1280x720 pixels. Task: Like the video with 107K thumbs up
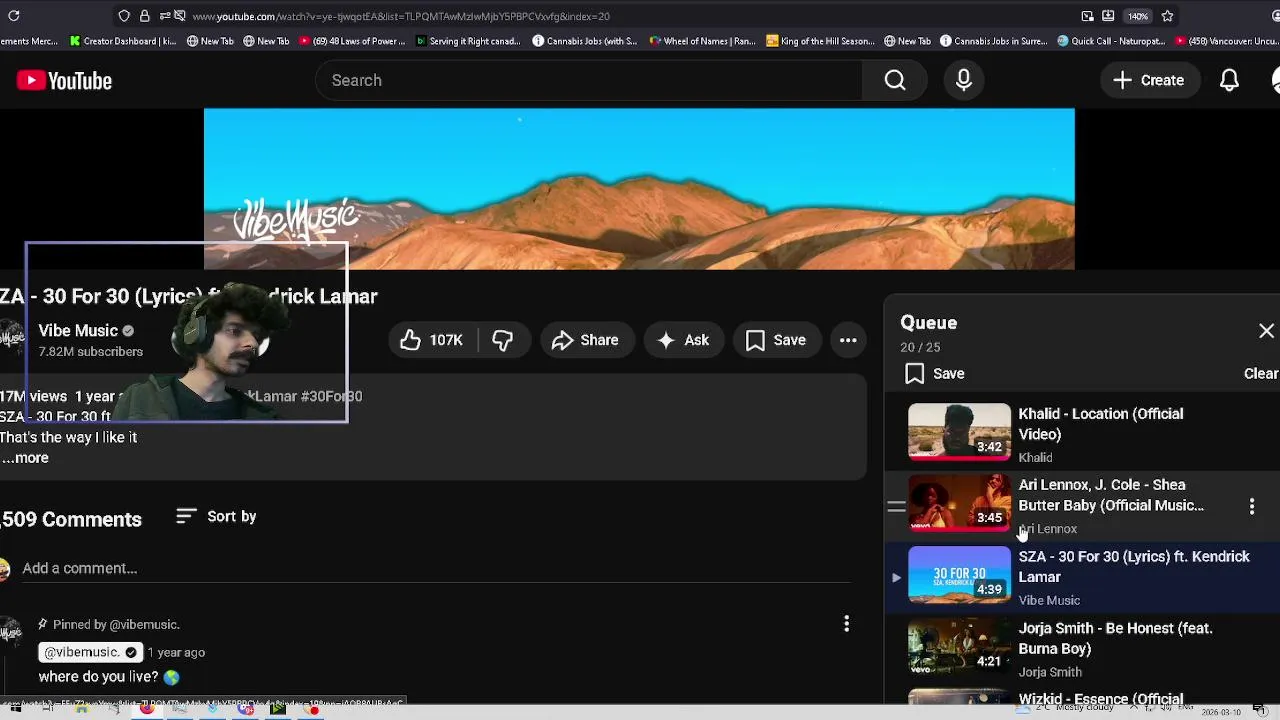[432, 340]
